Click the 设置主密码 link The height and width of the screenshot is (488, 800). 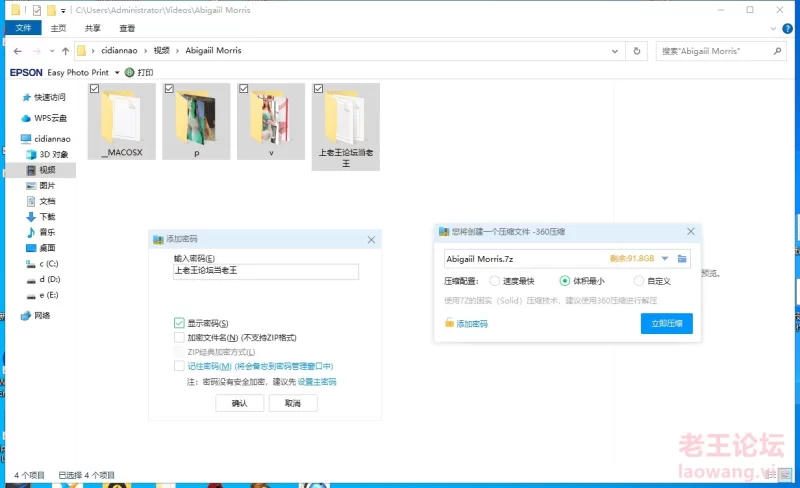tap(317, 382)
